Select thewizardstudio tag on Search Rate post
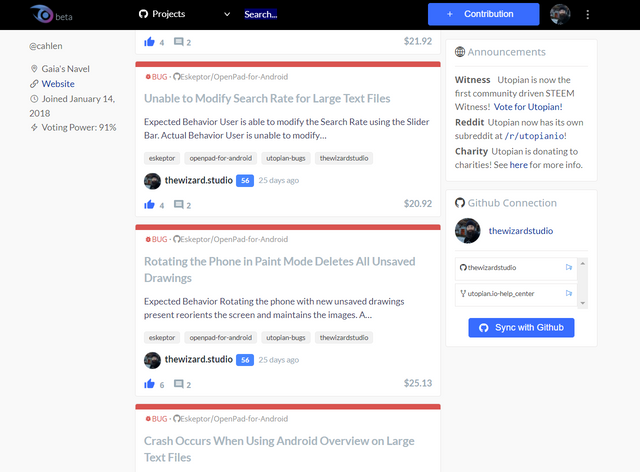 (344, 158)
